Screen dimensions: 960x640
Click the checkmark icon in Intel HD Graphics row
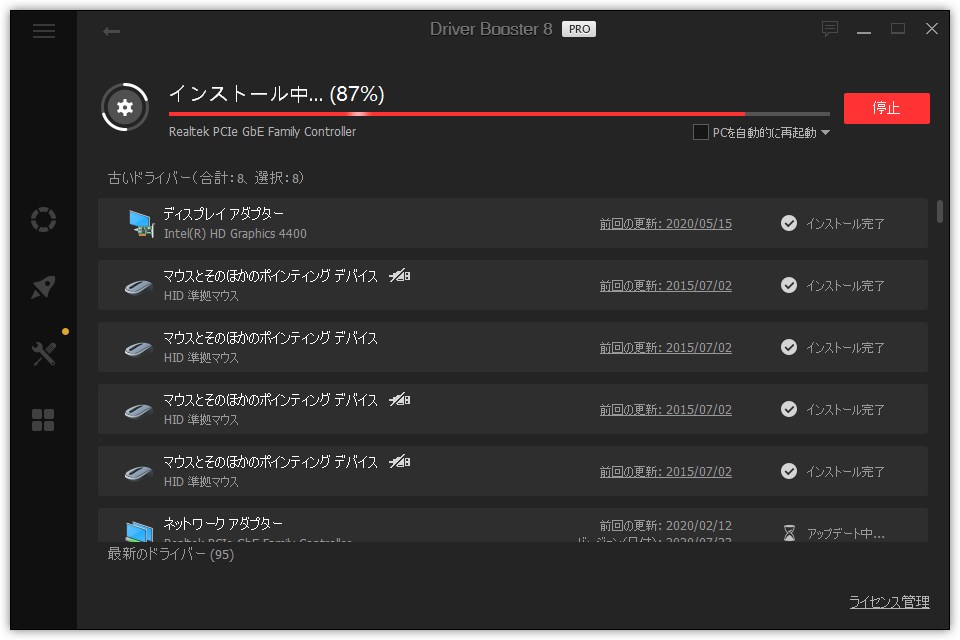pyautogui.click(x=789, y=223)
